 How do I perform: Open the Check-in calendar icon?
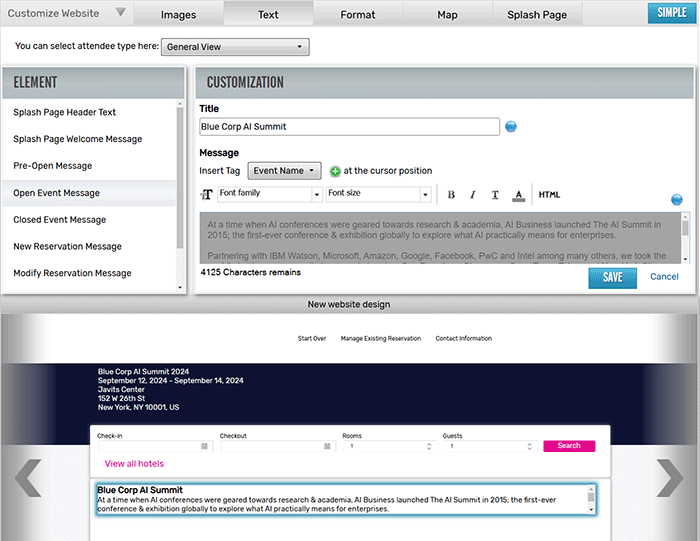[x=204, y=446]
